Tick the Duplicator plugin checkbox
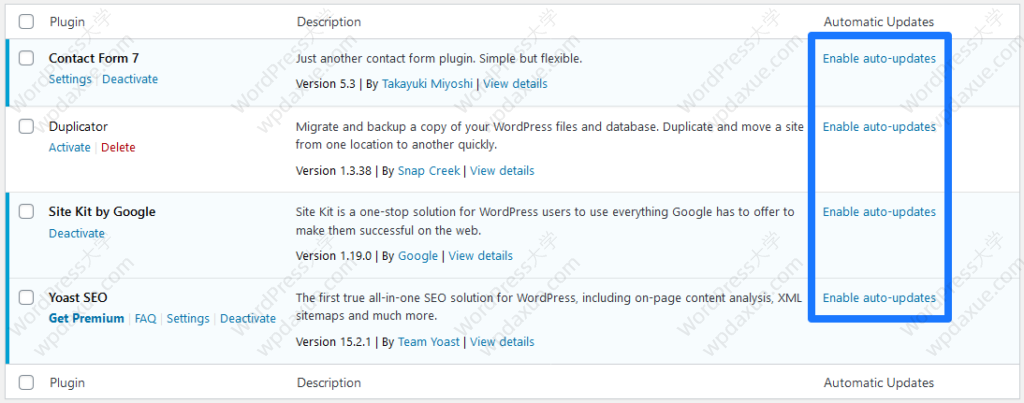 tap(26, 127)
